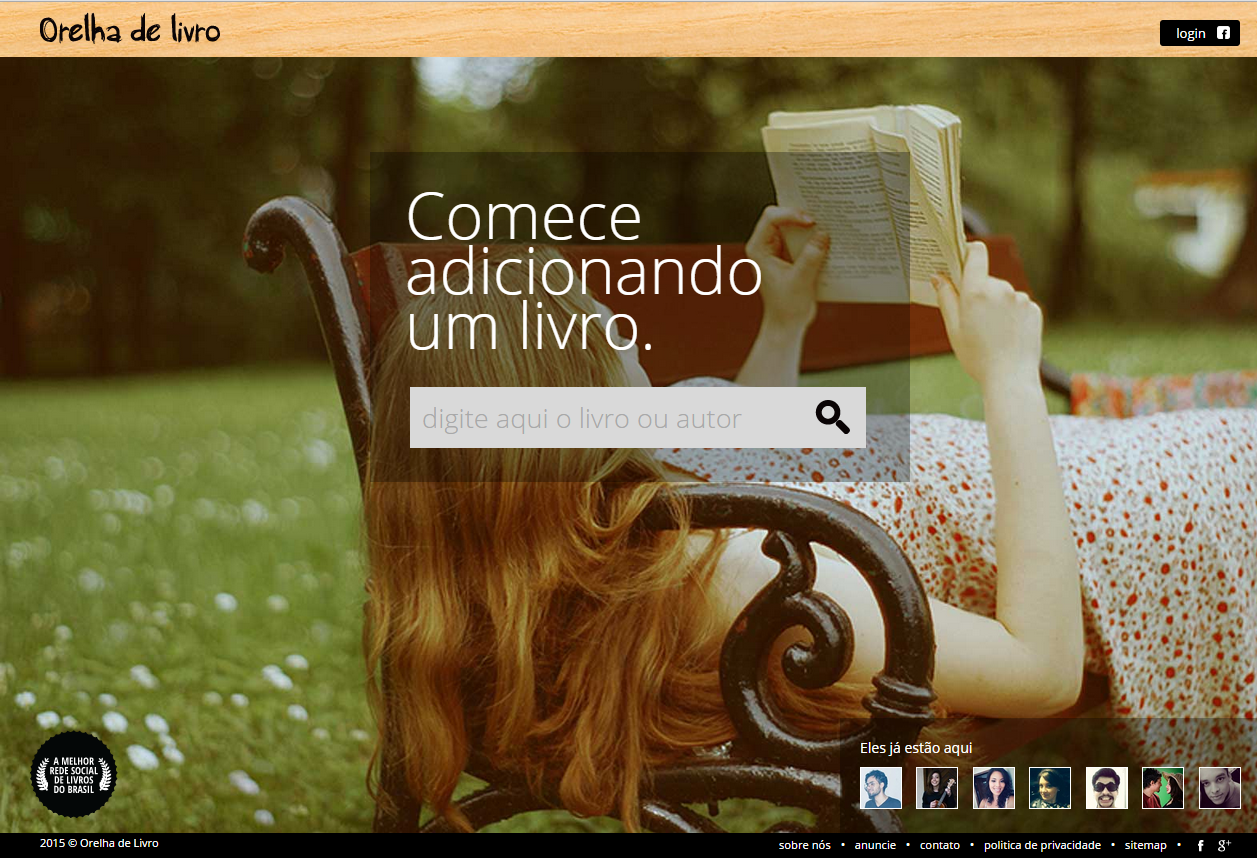Click the magnifying glass search icon

(832, 417)
